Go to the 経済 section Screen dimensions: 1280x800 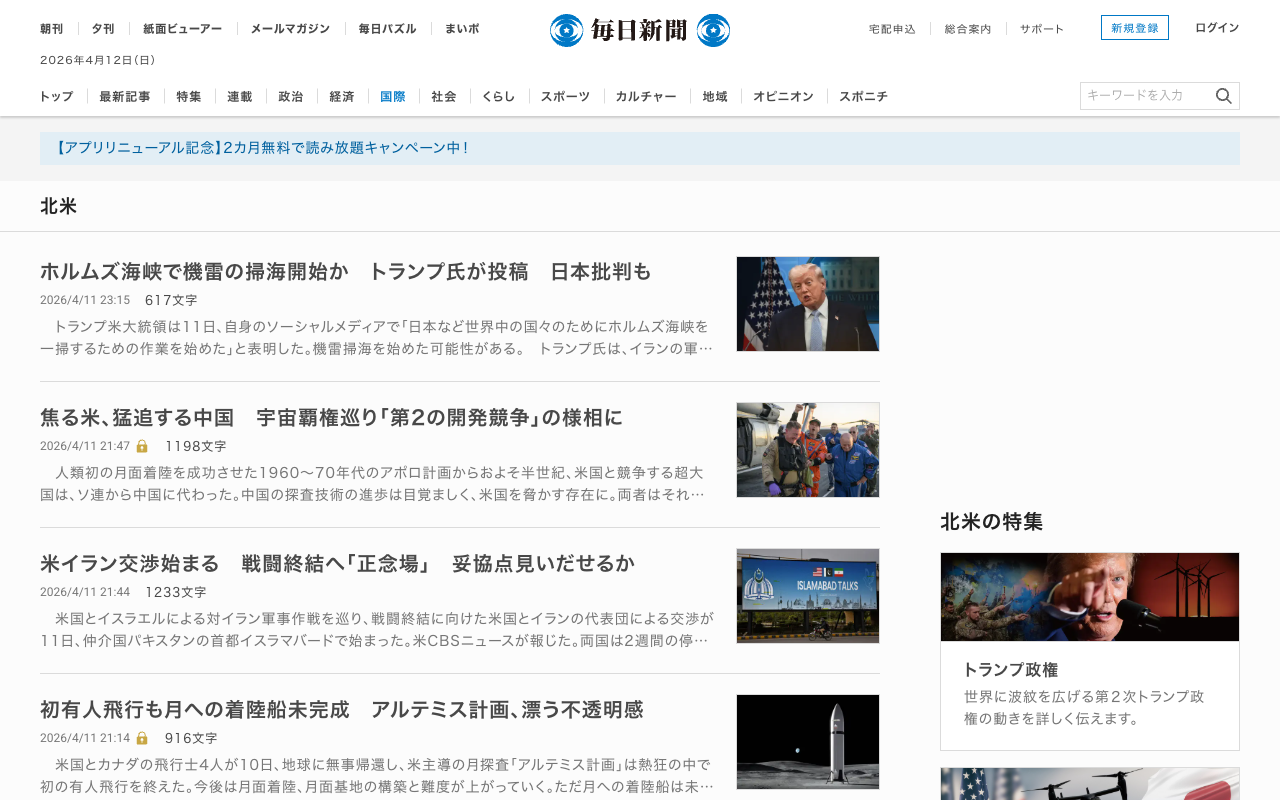point(342,97)
